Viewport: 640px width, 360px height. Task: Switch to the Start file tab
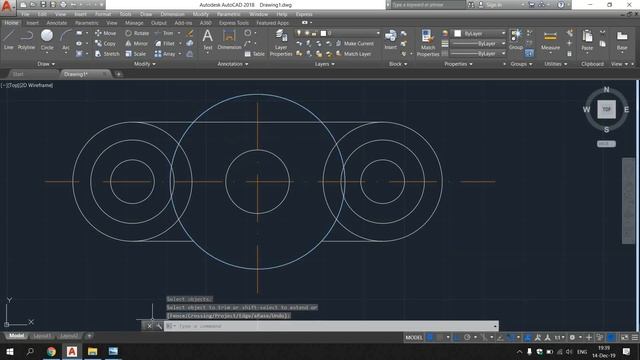tap(18, 74)
